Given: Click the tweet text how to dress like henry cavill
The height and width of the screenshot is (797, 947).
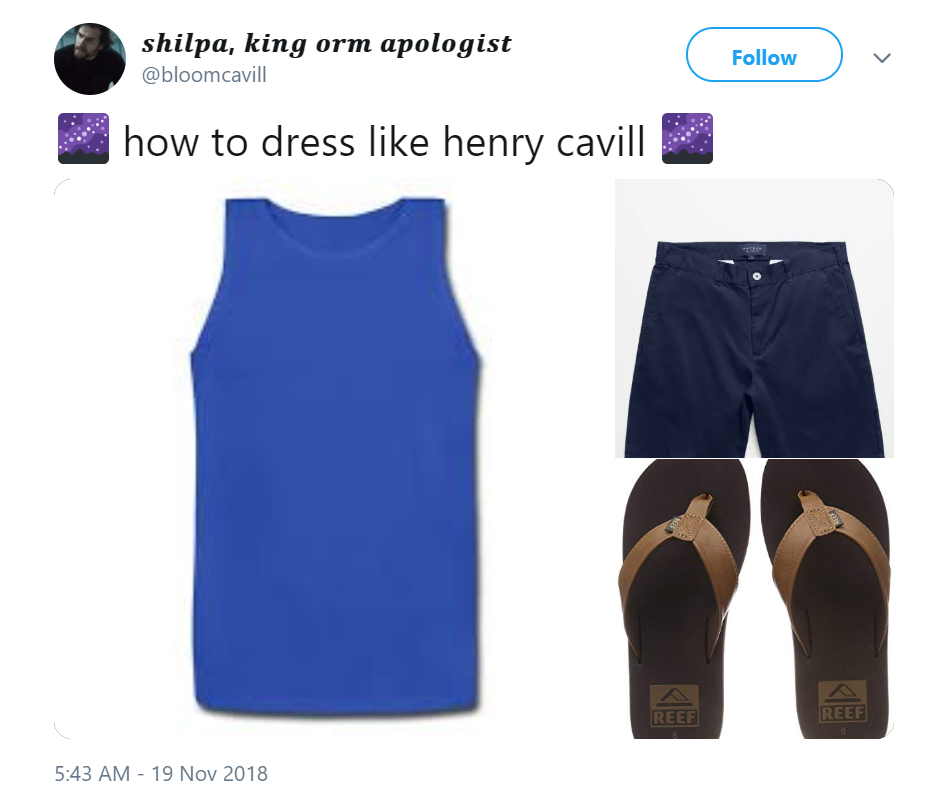Looking at the screenshot, I should coord(384,142).
